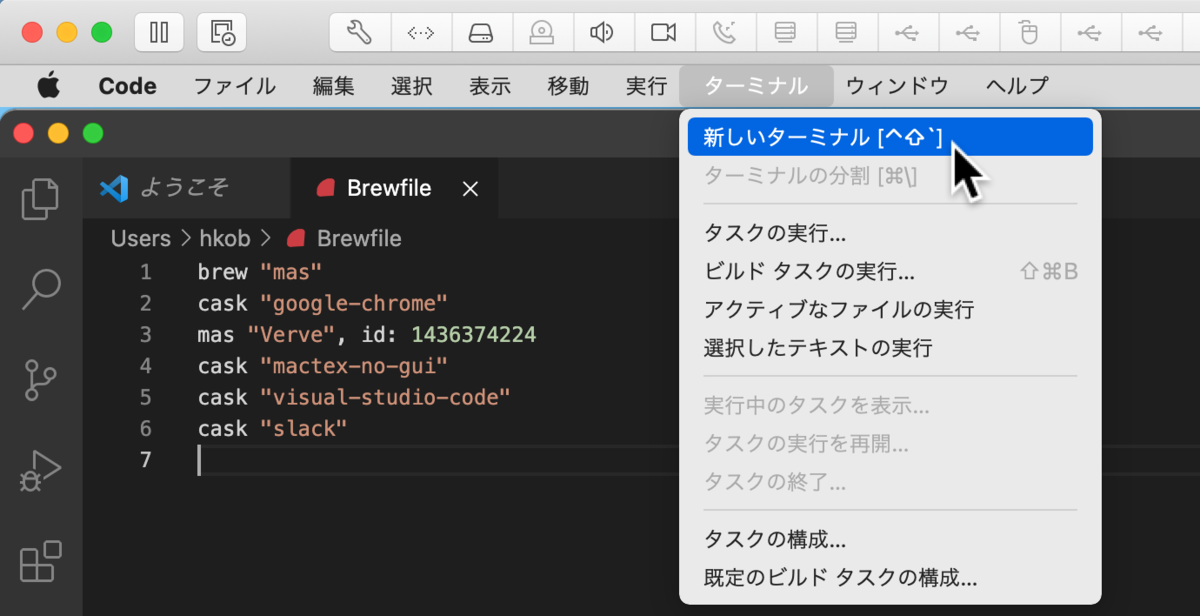Click the "slack" string on line 6
This screenshot has height=616, width=1200.
[x=303, y=428]
